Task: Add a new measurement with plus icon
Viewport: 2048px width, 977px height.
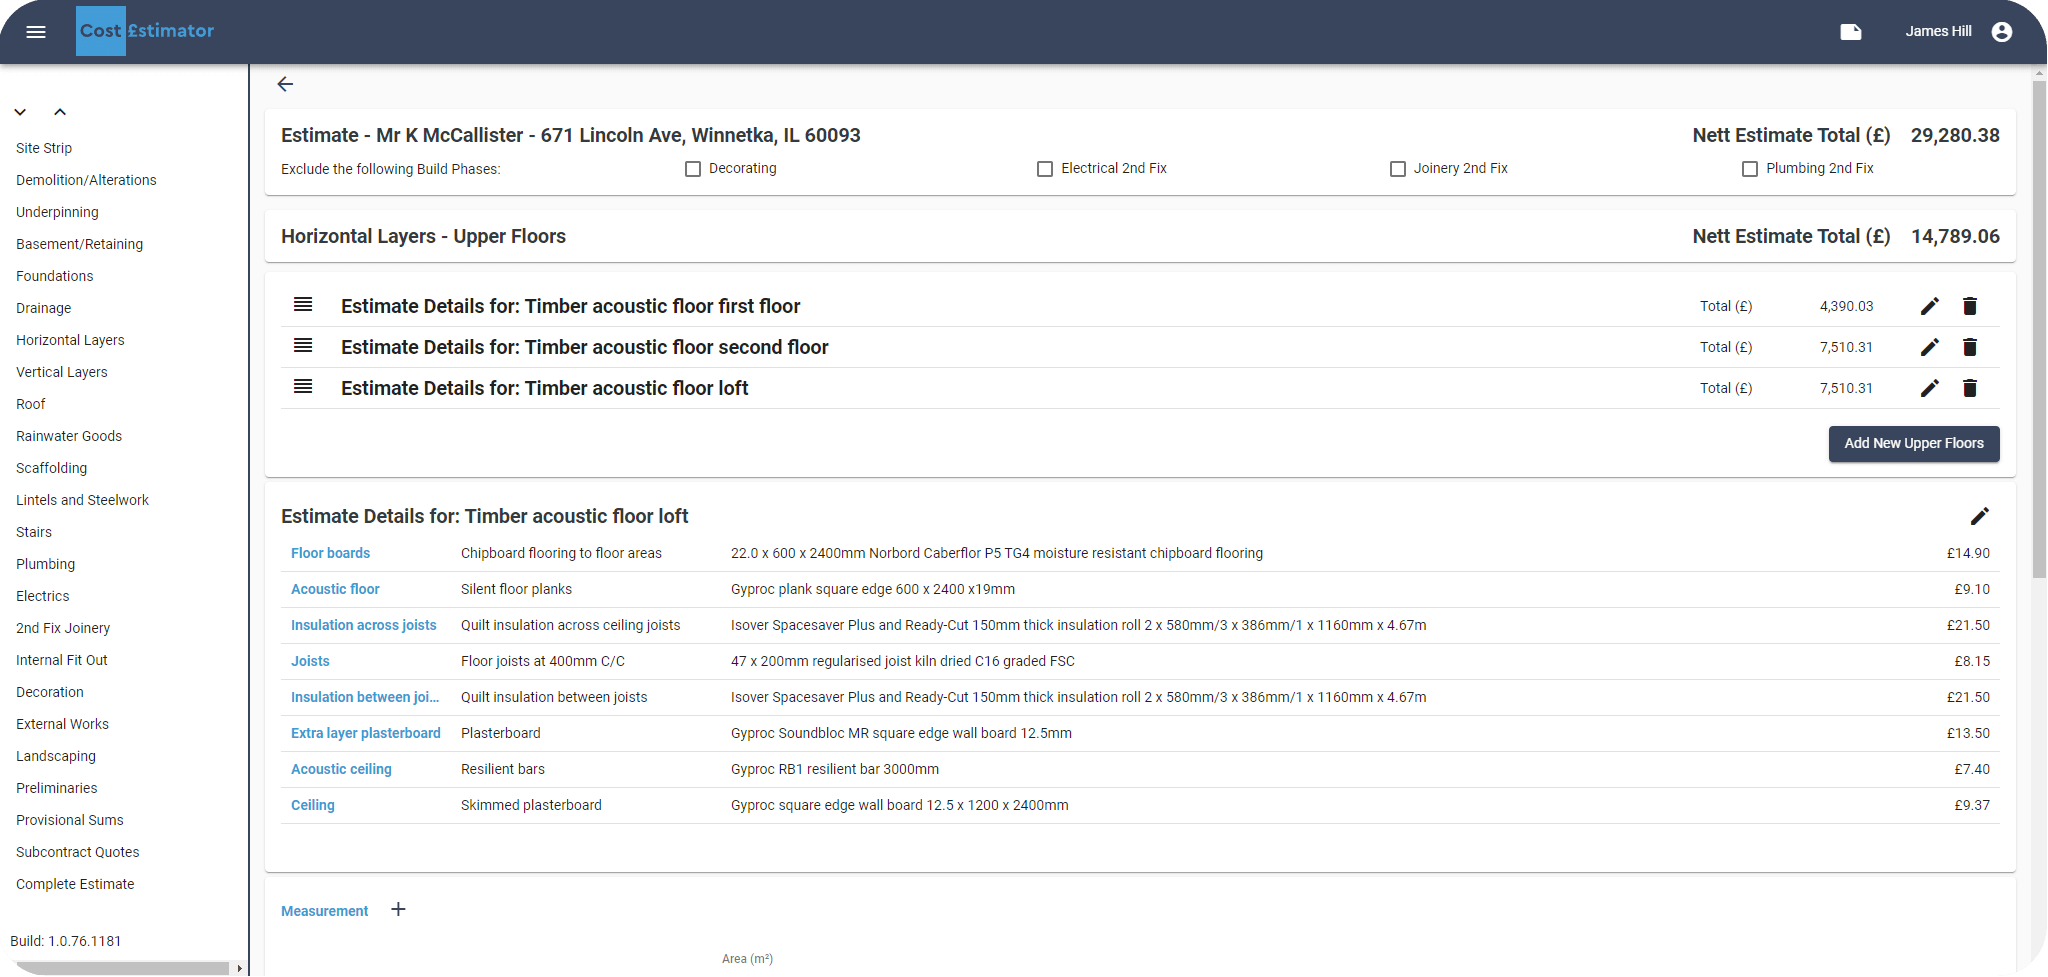Action: click(x=398, y=909)
